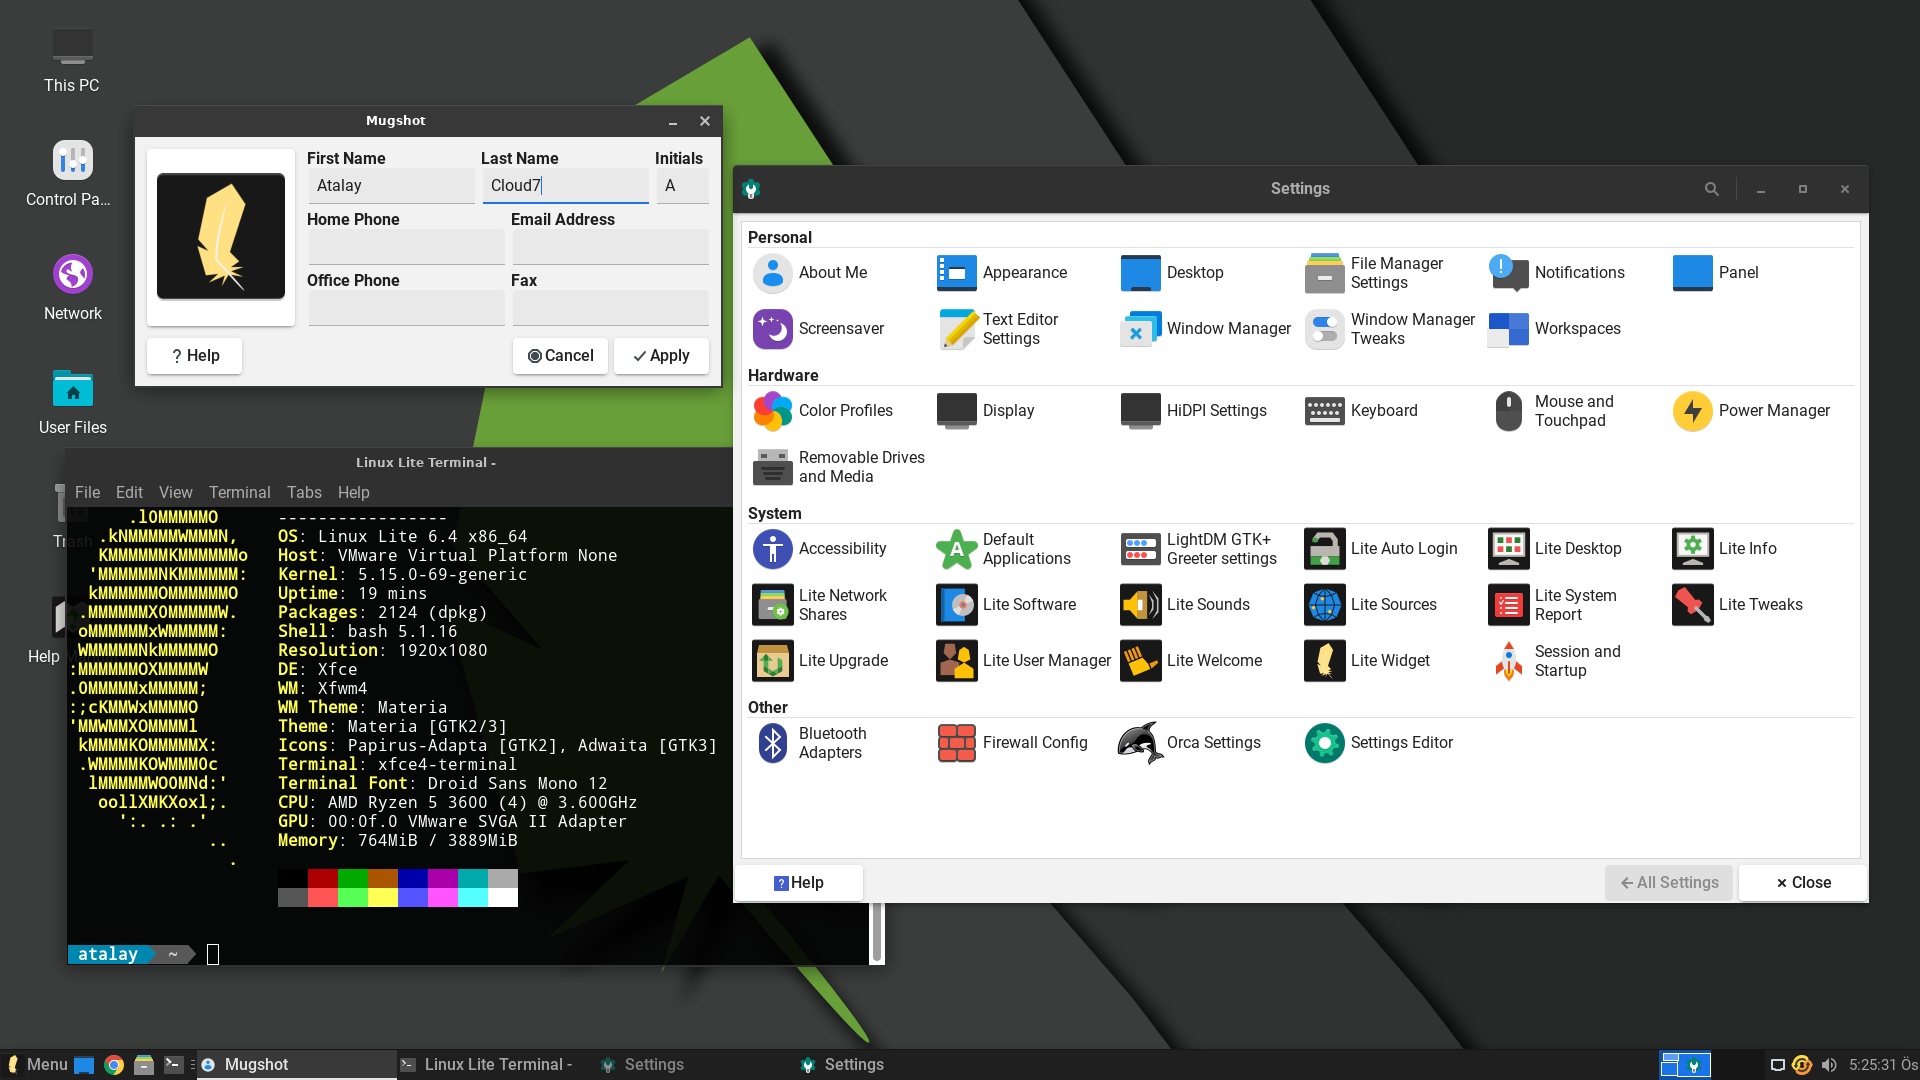
Task: Open the Notifications settings
Action: tap(1557, 273)
